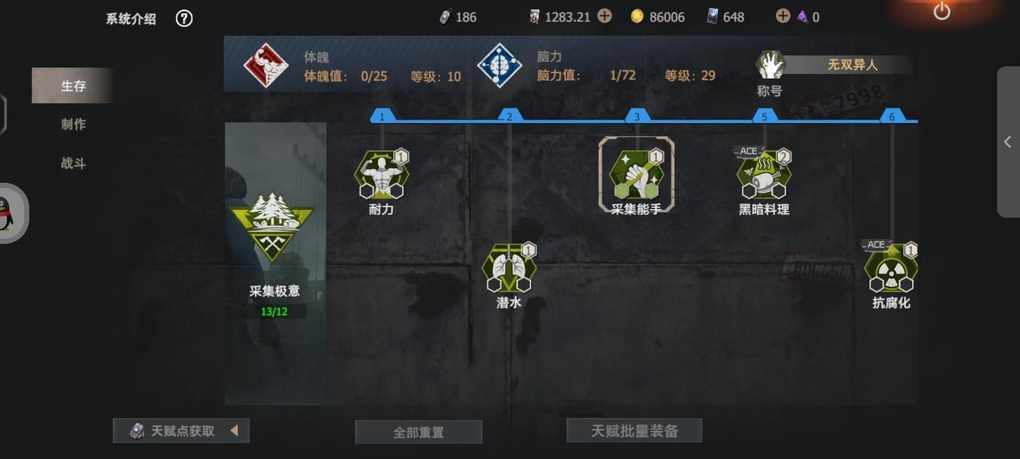Select the 耐力 stamina talent icon
Image resolution: width=1020 pixels, height=459 pixels.
381,174
